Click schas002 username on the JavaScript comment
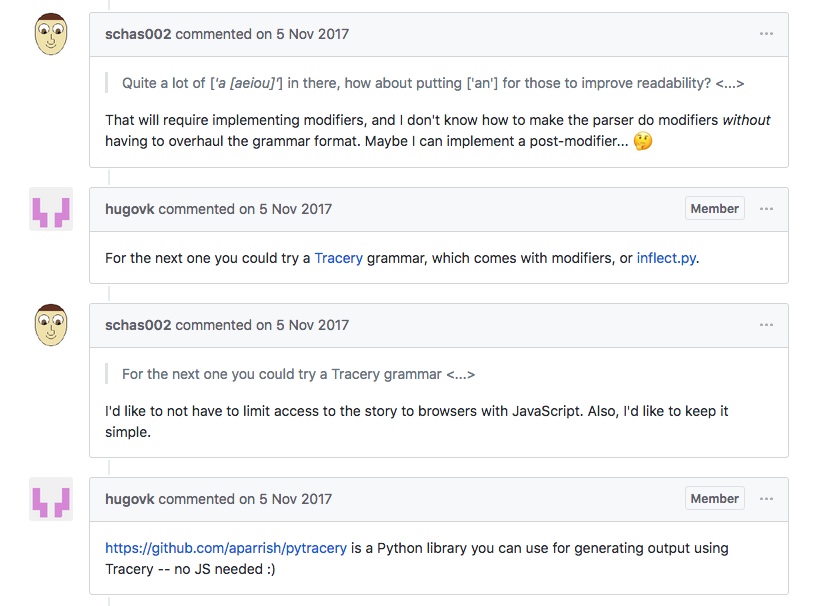 (x=138, y=325)
